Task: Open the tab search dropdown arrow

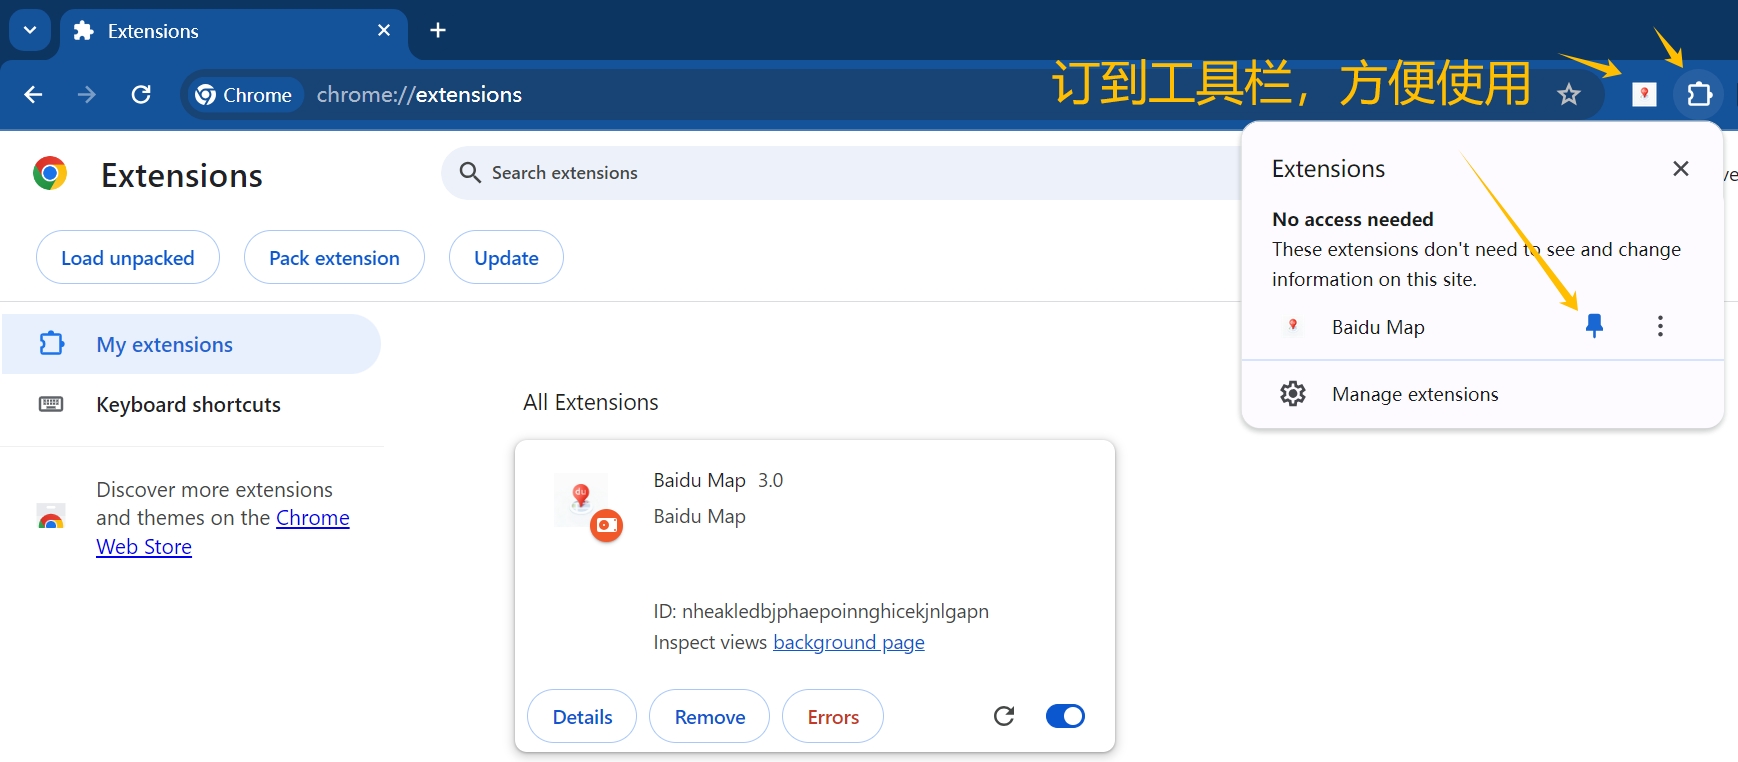Action: tap(30, 30)
